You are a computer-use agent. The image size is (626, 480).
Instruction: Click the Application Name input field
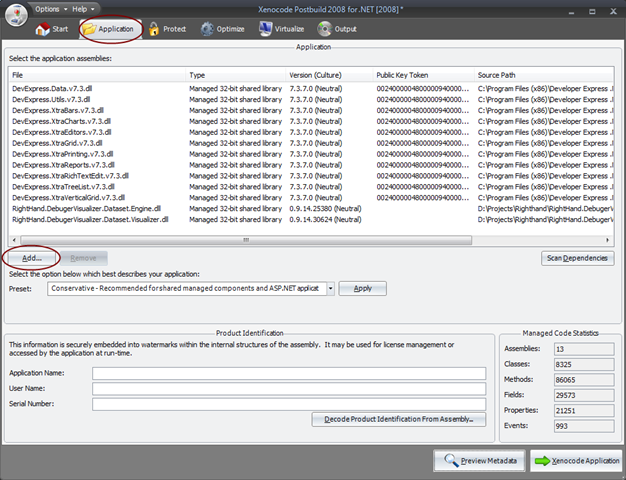pyautogui.click(x=289, y=373)
